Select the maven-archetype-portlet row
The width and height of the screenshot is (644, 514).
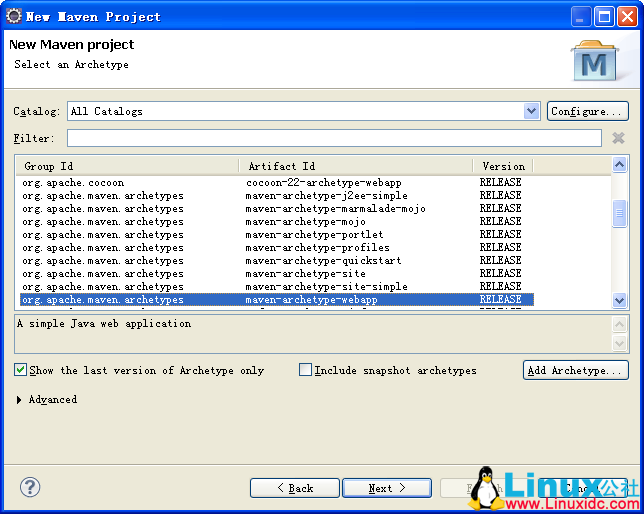click(x=277, y=235)
